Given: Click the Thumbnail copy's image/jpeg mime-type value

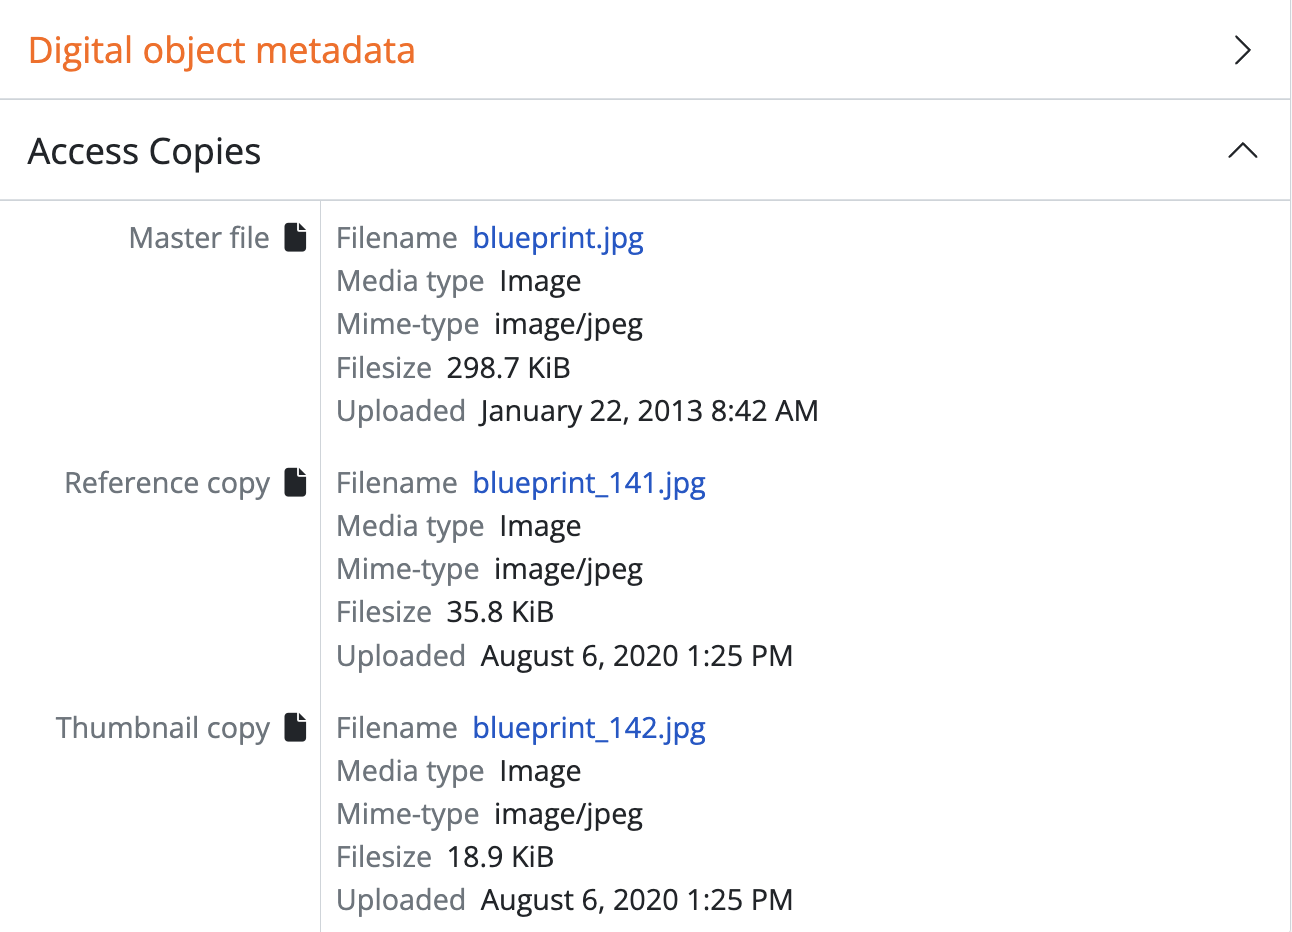Looking at the screenshot, I should (x=568, y=814).
